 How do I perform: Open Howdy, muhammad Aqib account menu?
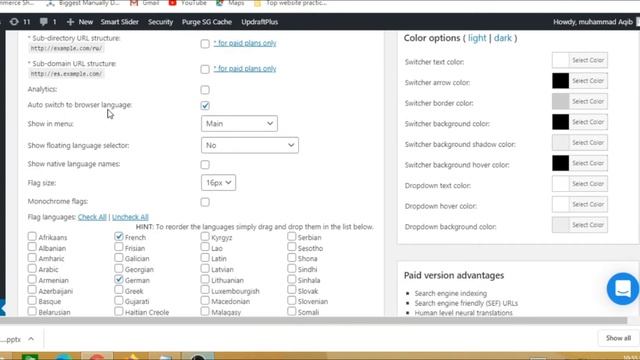(x=593, y=22)
